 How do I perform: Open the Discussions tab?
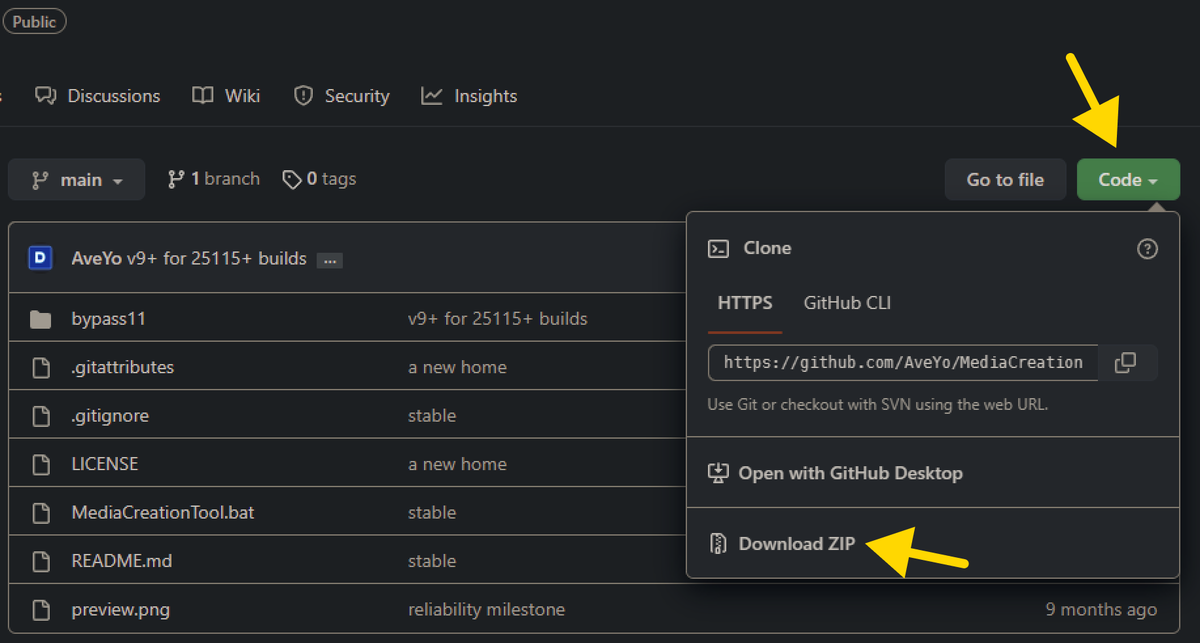coord(97,96)
